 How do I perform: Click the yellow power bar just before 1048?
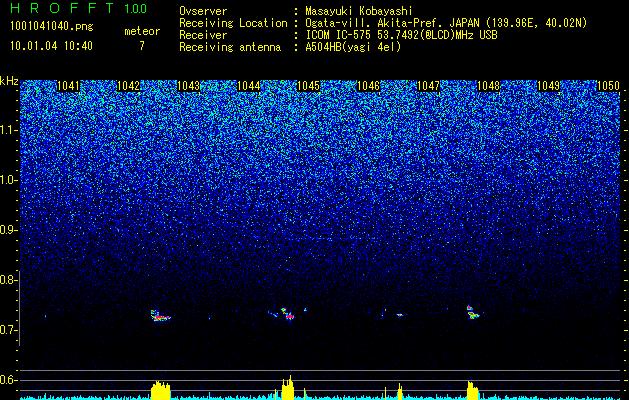click(x=473, y=390)
